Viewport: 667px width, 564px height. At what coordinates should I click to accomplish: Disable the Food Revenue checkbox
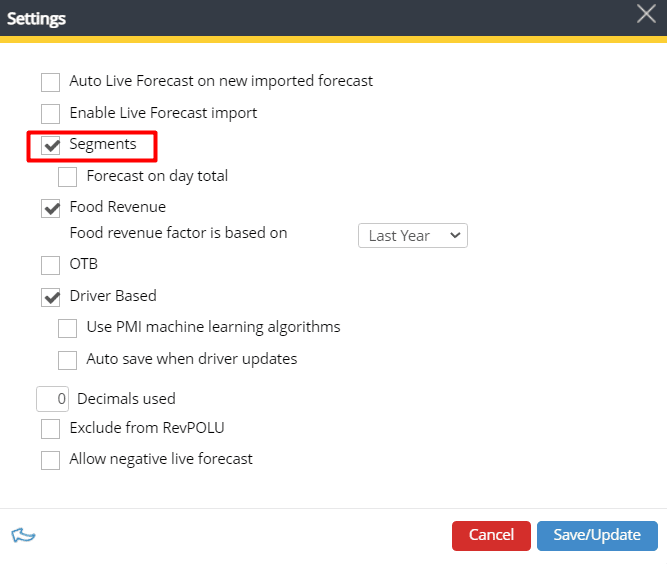(51, 208)
